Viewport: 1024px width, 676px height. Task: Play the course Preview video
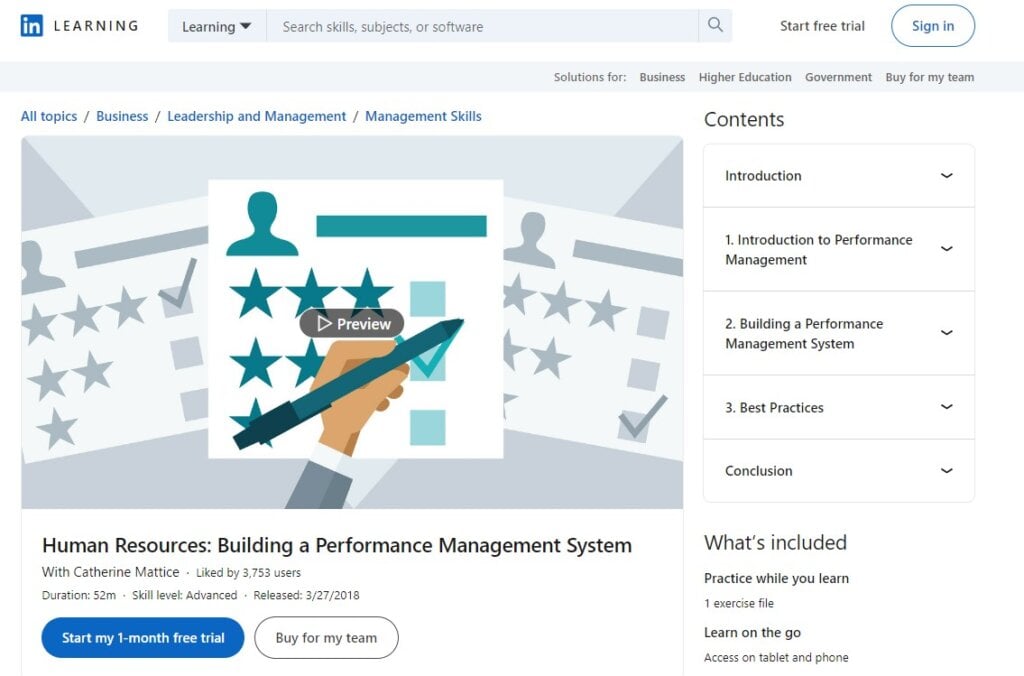352,323
